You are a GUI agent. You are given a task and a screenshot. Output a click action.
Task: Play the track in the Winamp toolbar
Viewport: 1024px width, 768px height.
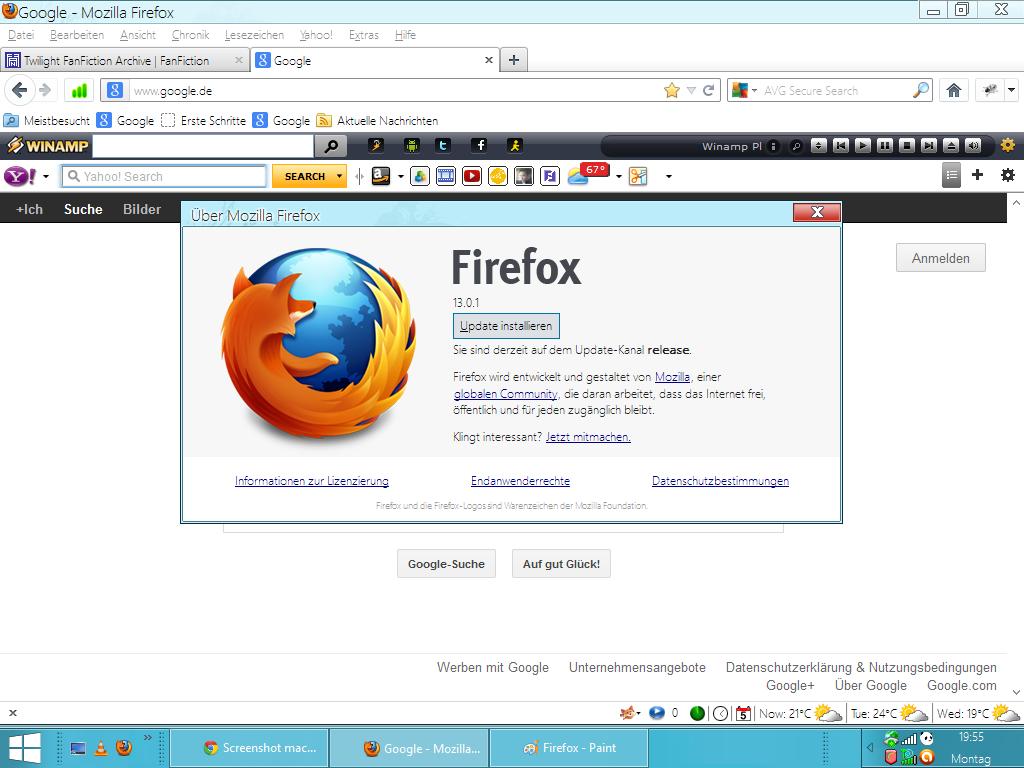click(x=863, y=146)
